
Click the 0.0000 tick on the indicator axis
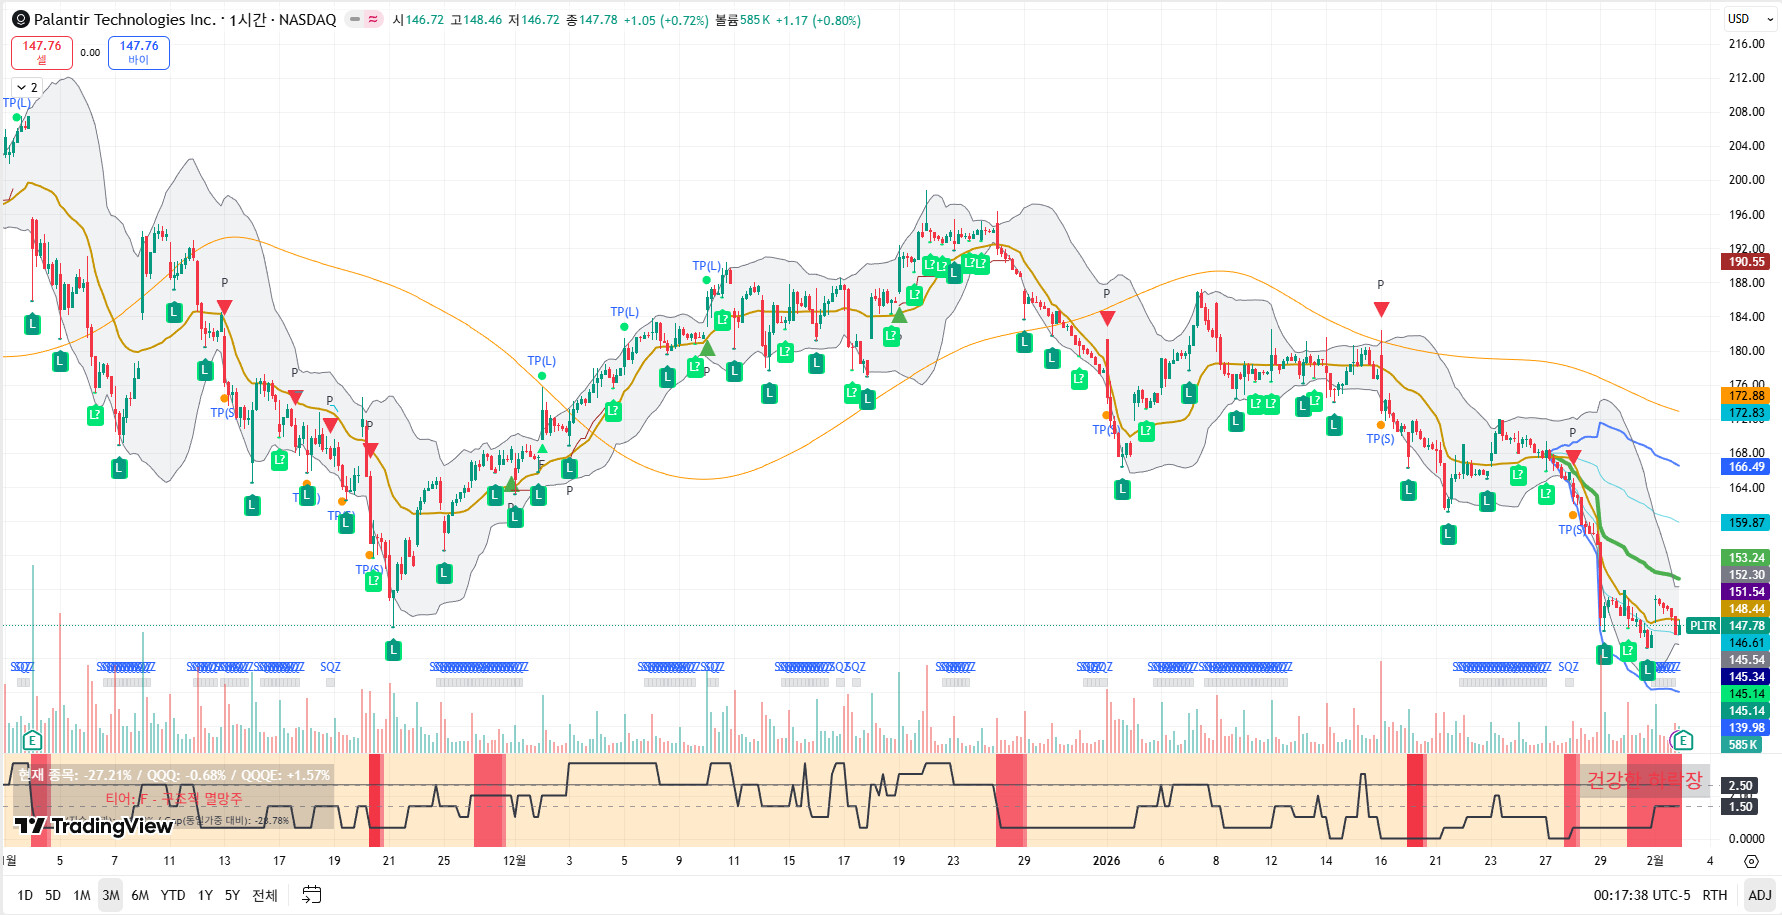click(1746, 839)
